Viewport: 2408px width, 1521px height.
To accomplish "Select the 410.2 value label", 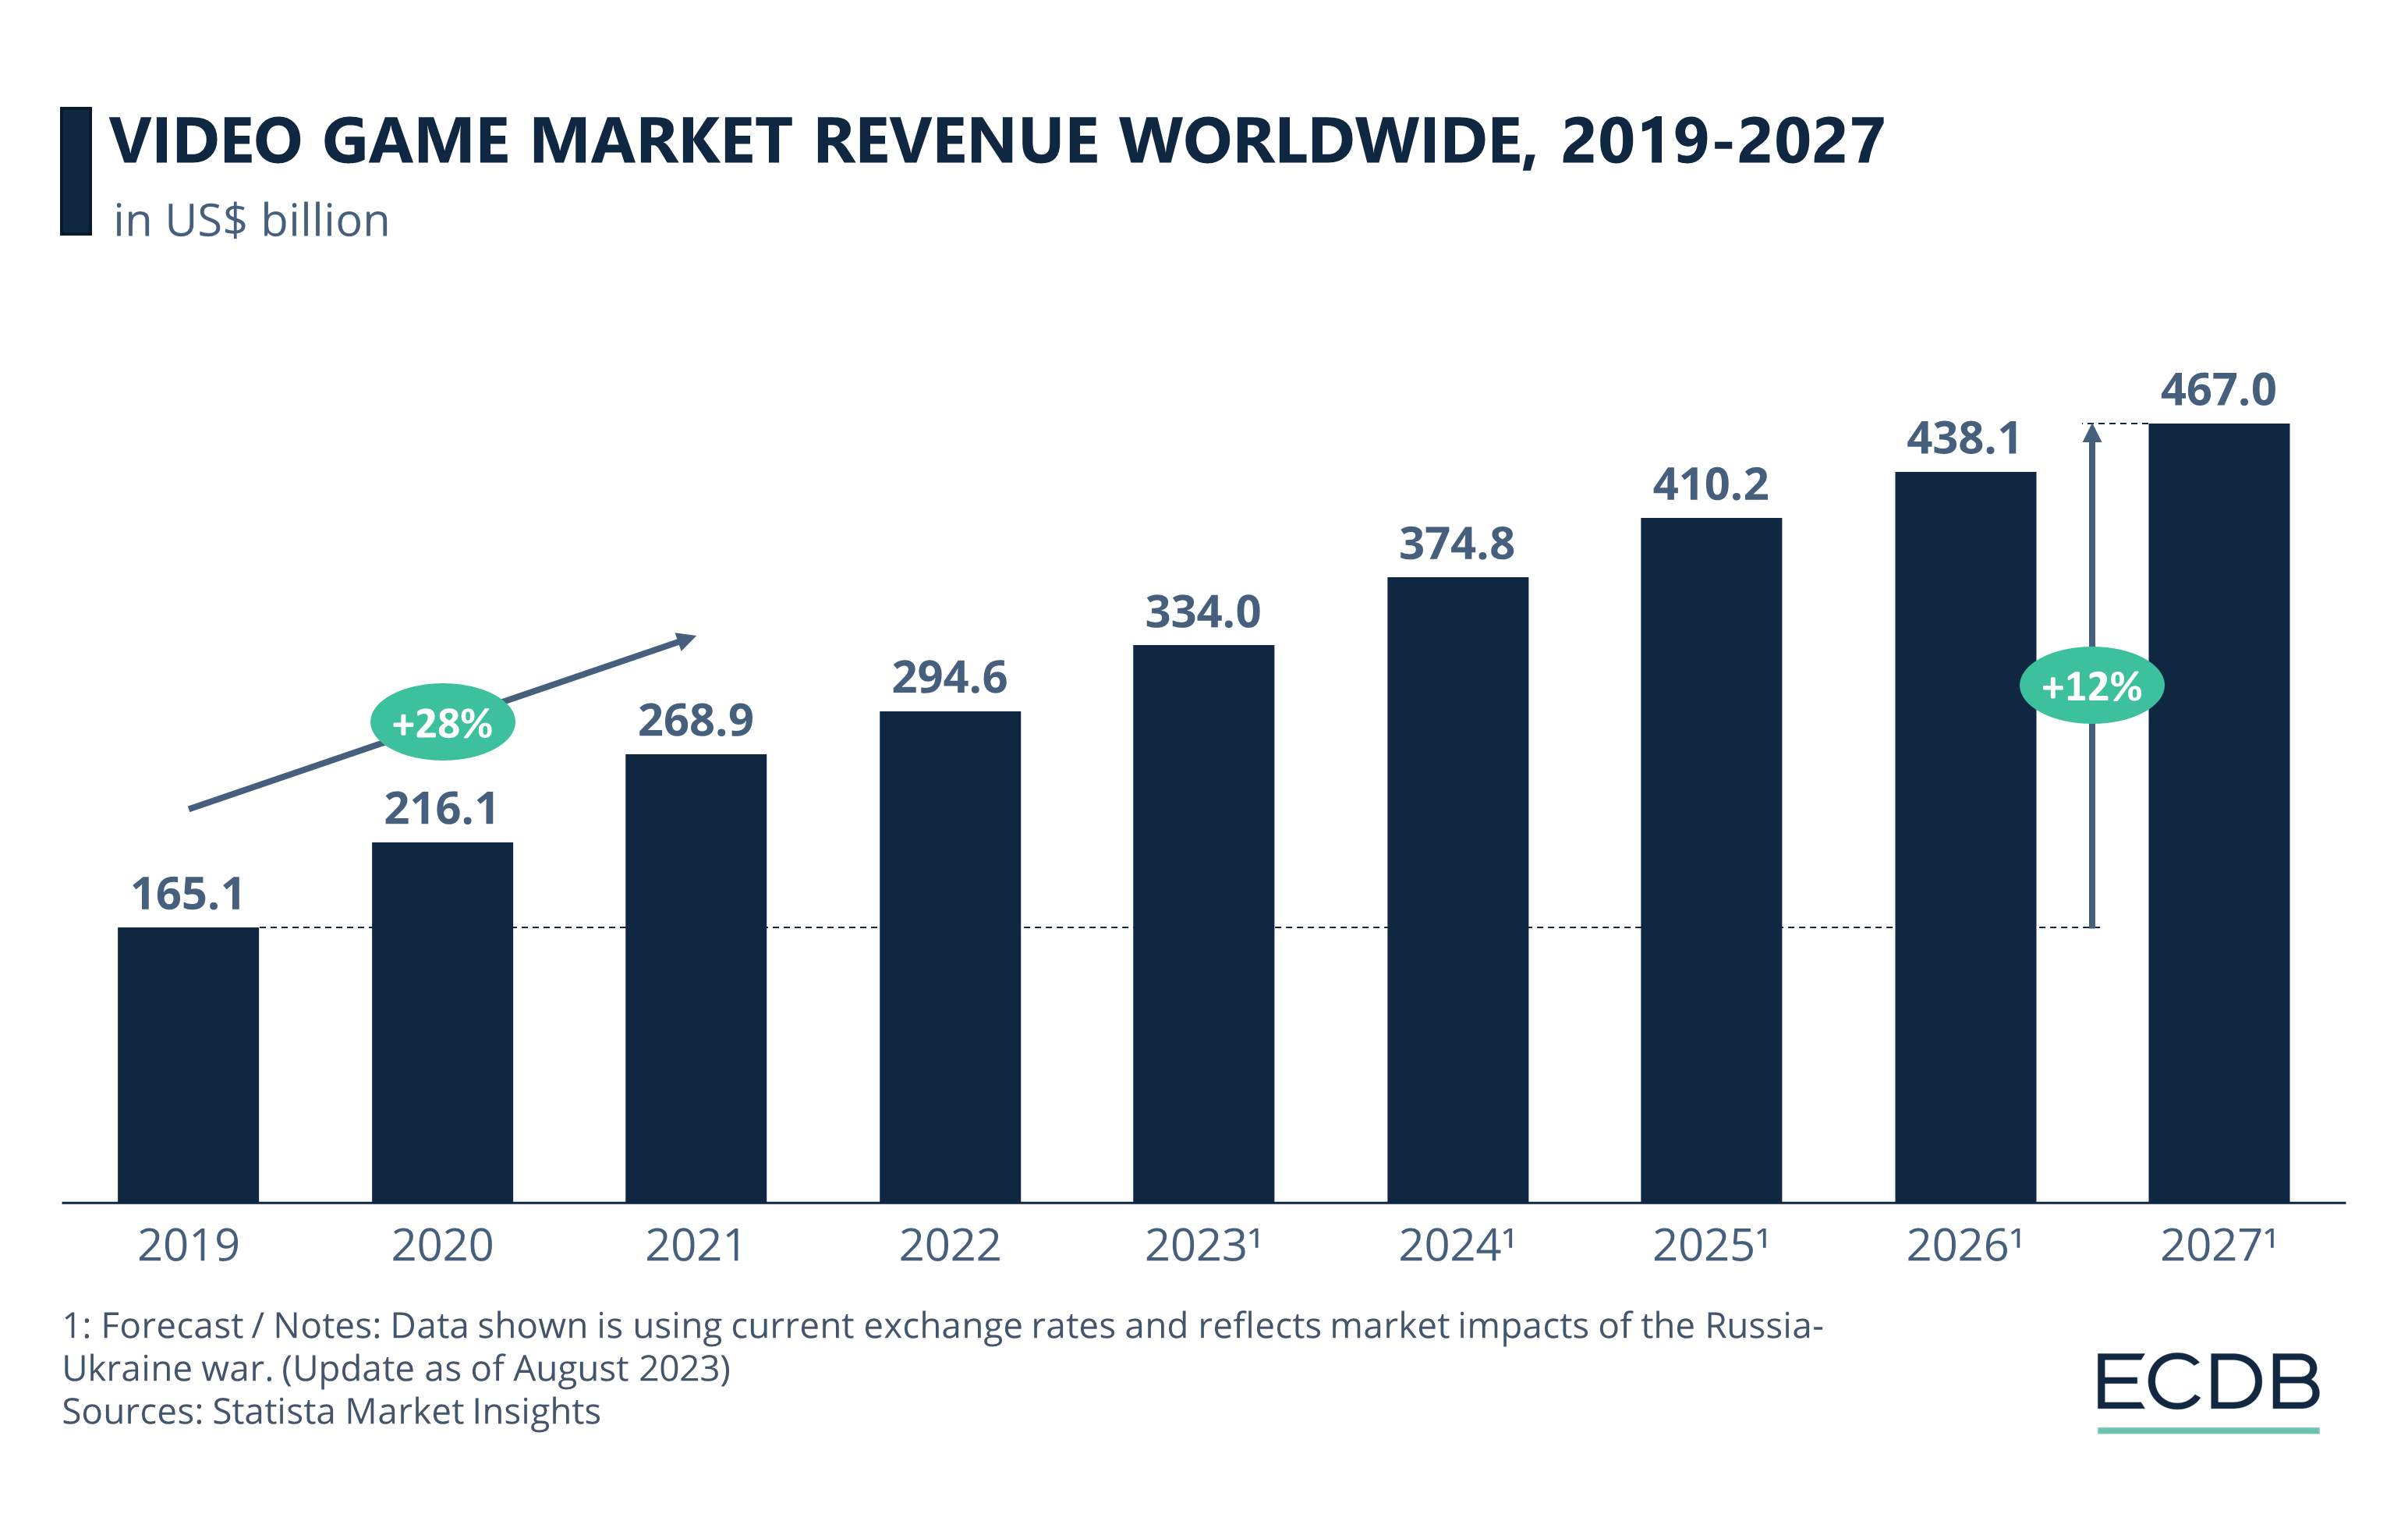I will (1711, 485).
